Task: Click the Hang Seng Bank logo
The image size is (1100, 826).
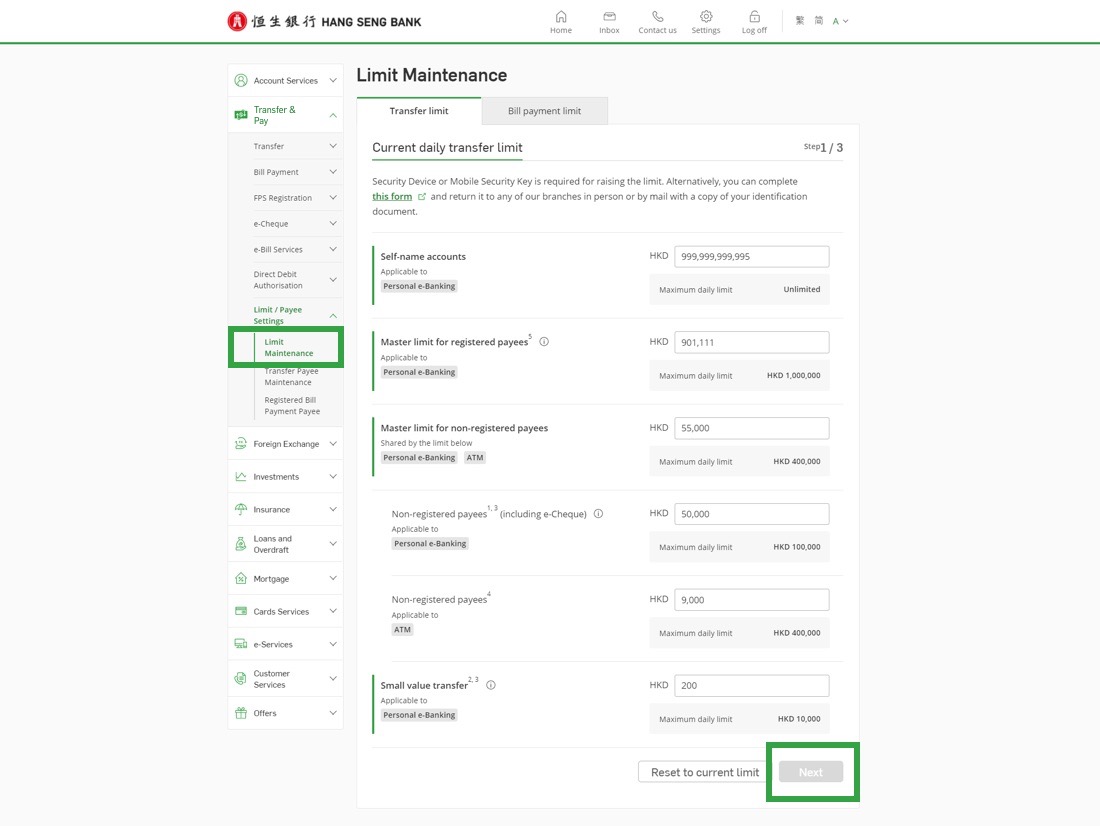Action: pos(324,21)
